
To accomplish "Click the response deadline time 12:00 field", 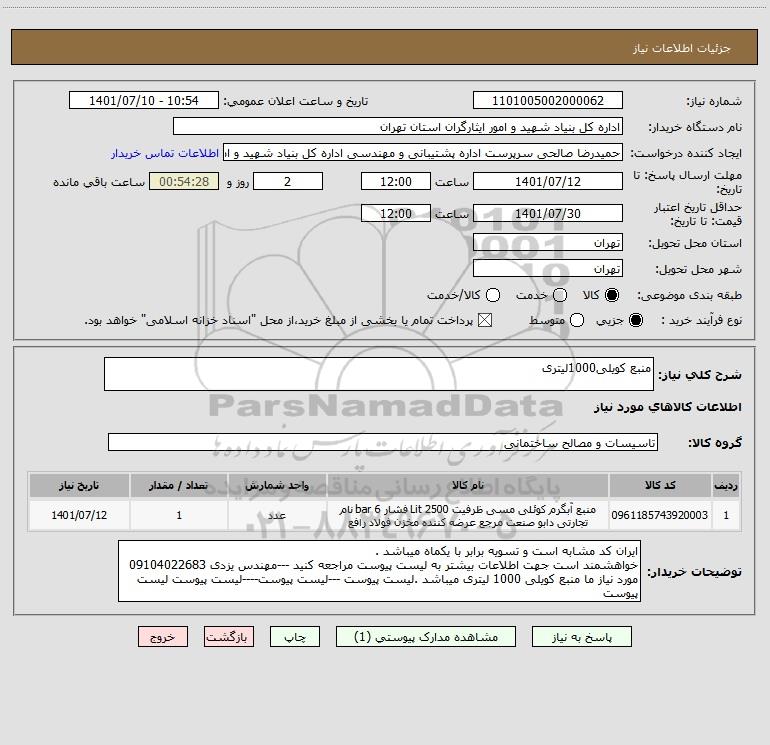I will 396,181.
